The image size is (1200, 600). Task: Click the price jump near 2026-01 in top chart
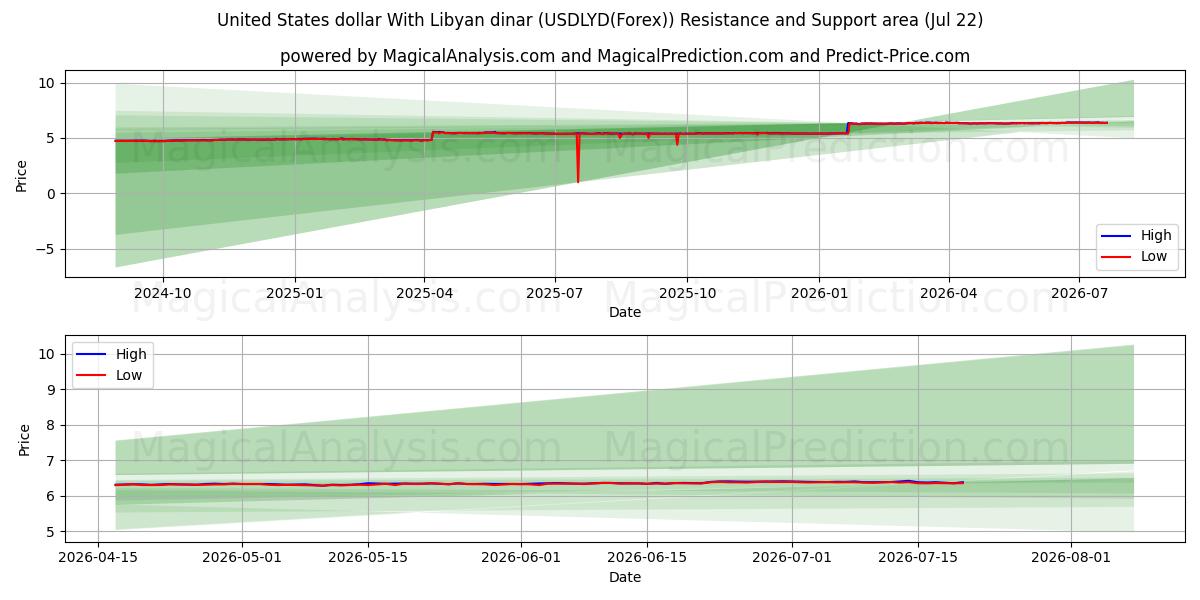tap(848, 128)
